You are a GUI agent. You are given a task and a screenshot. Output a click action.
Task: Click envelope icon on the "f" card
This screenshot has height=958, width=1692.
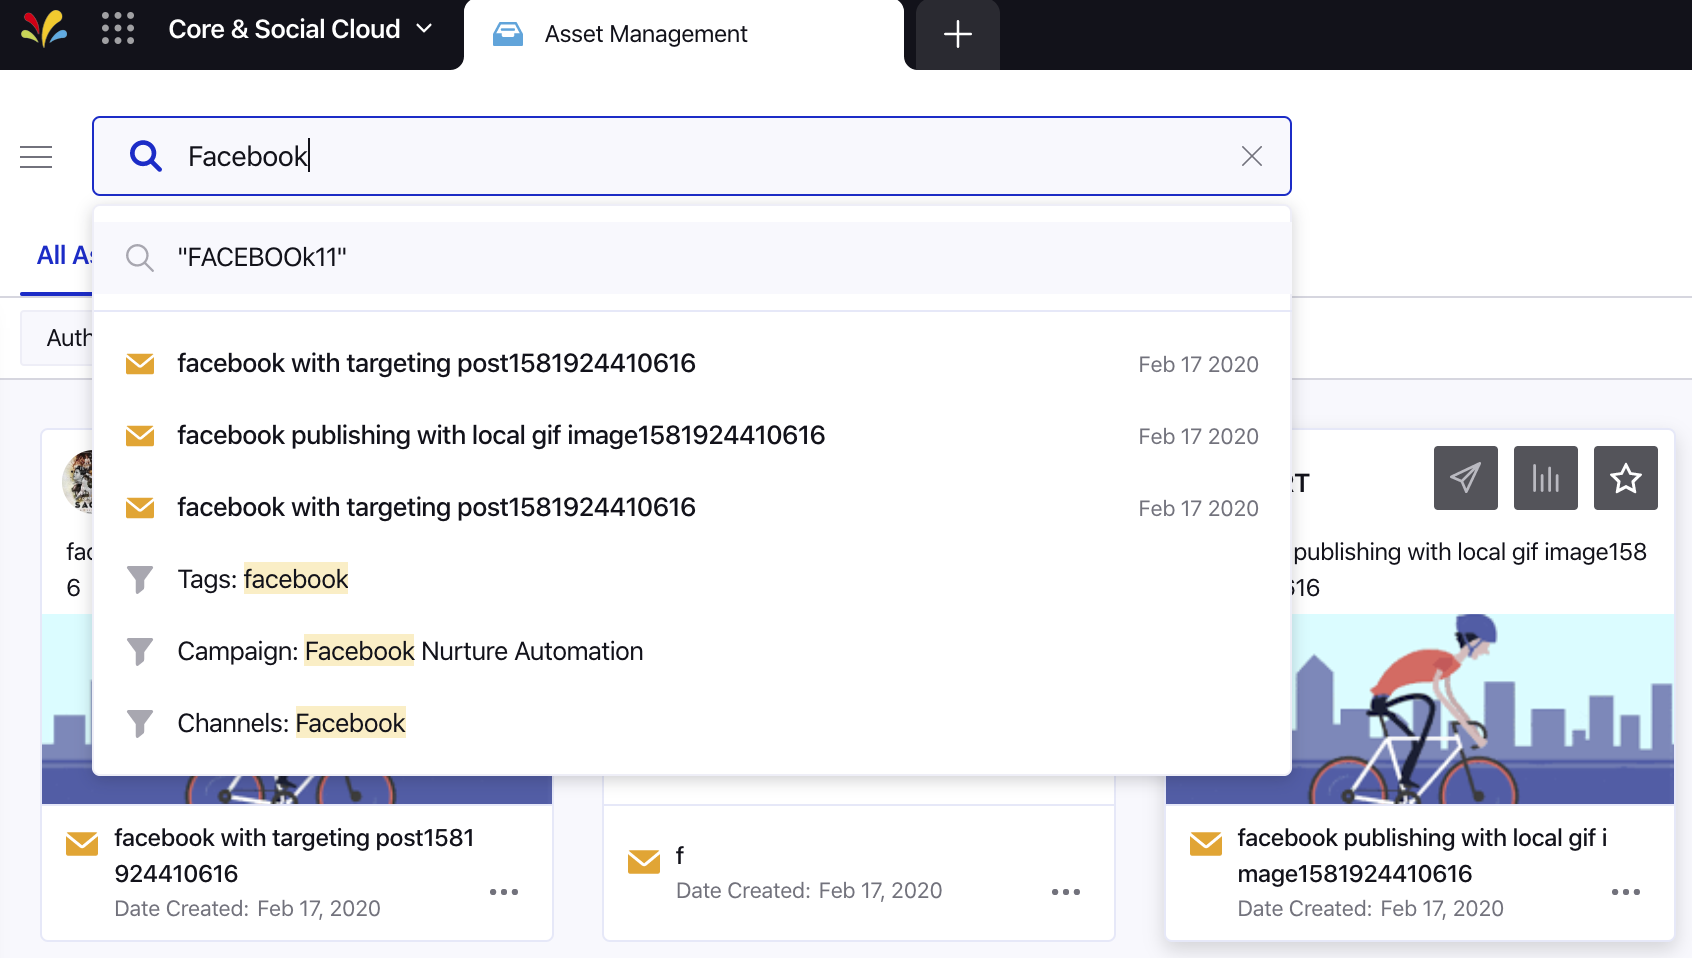(x=644, y=861)
